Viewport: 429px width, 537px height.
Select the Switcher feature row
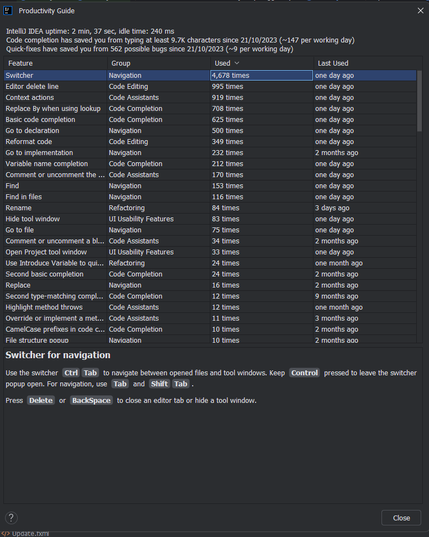(210, 75)
